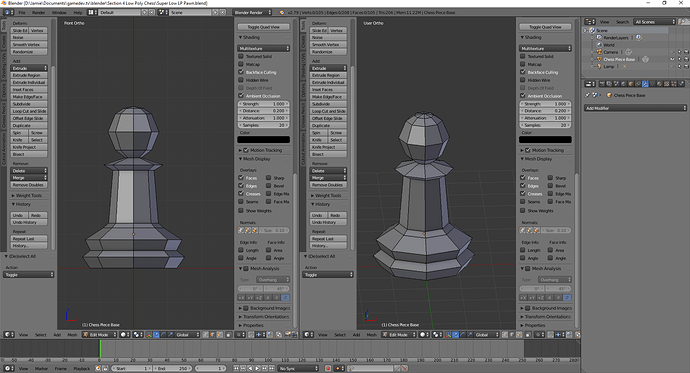This screenshot has height=373, width=690.
Task: Open the All Scenes outliner dropdown
Action: [654, 22]
